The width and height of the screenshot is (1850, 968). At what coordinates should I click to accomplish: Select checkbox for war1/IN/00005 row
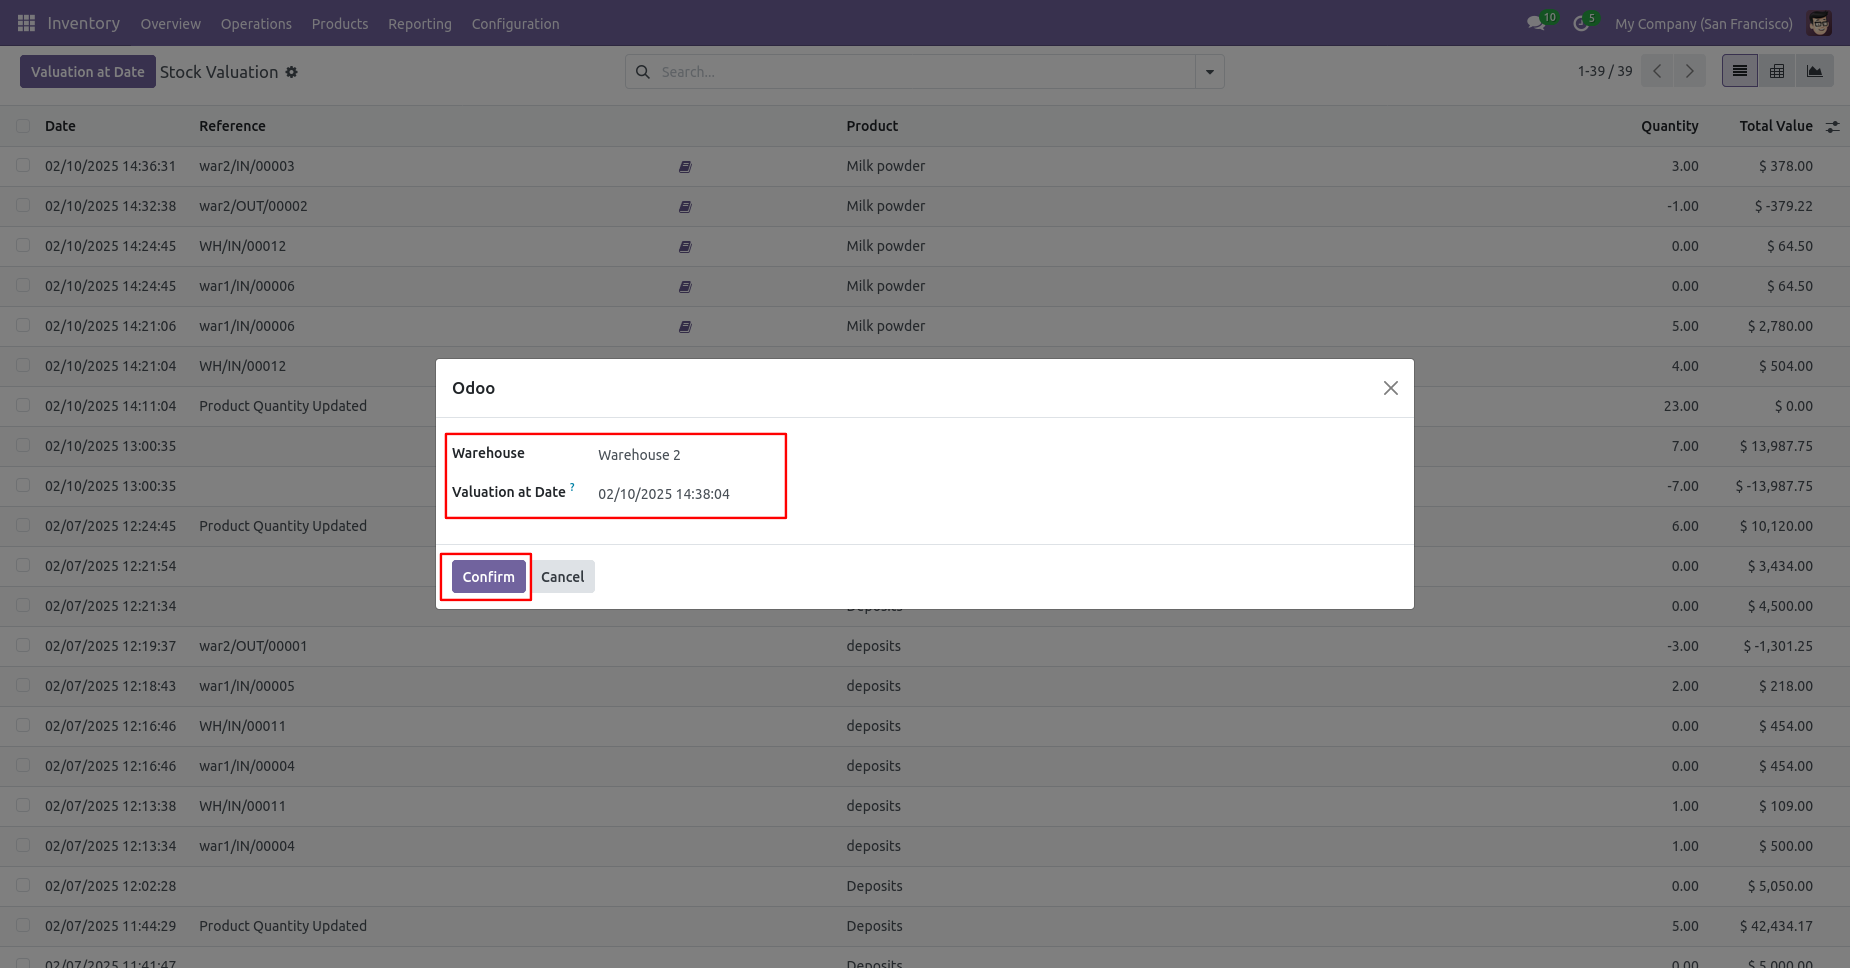point(23,686)
